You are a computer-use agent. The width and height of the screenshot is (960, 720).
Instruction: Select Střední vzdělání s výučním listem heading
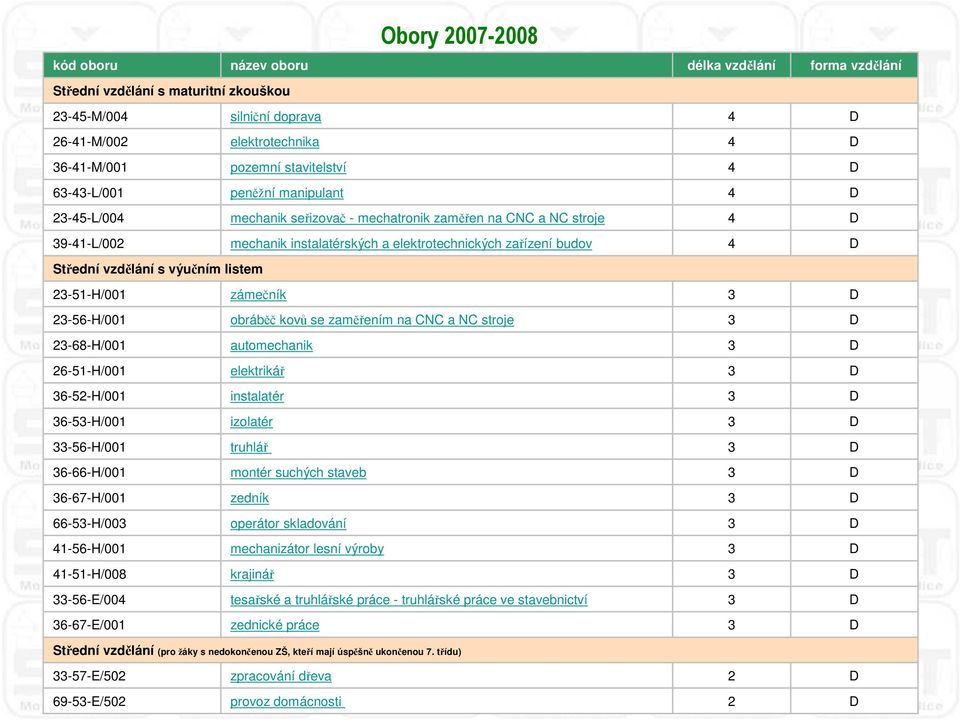click(157, 269)
